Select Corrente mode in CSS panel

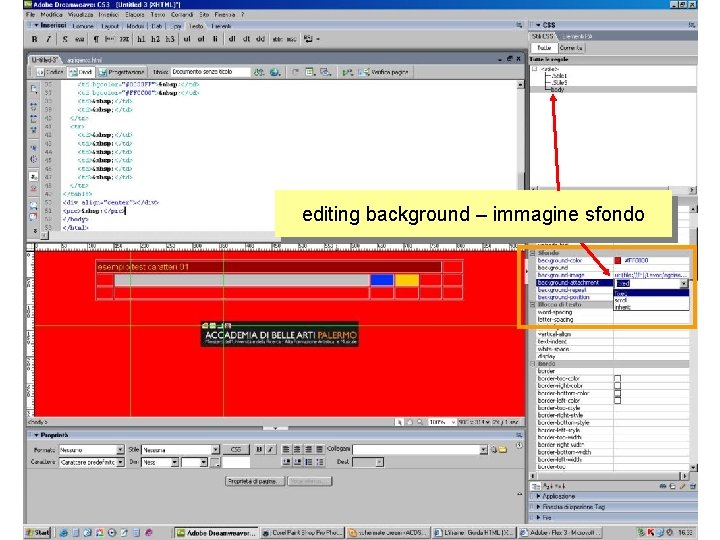[x=571, y=48]
